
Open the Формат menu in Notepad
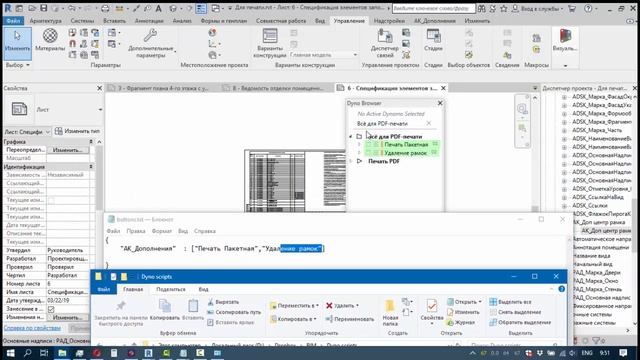click(162, 231)
